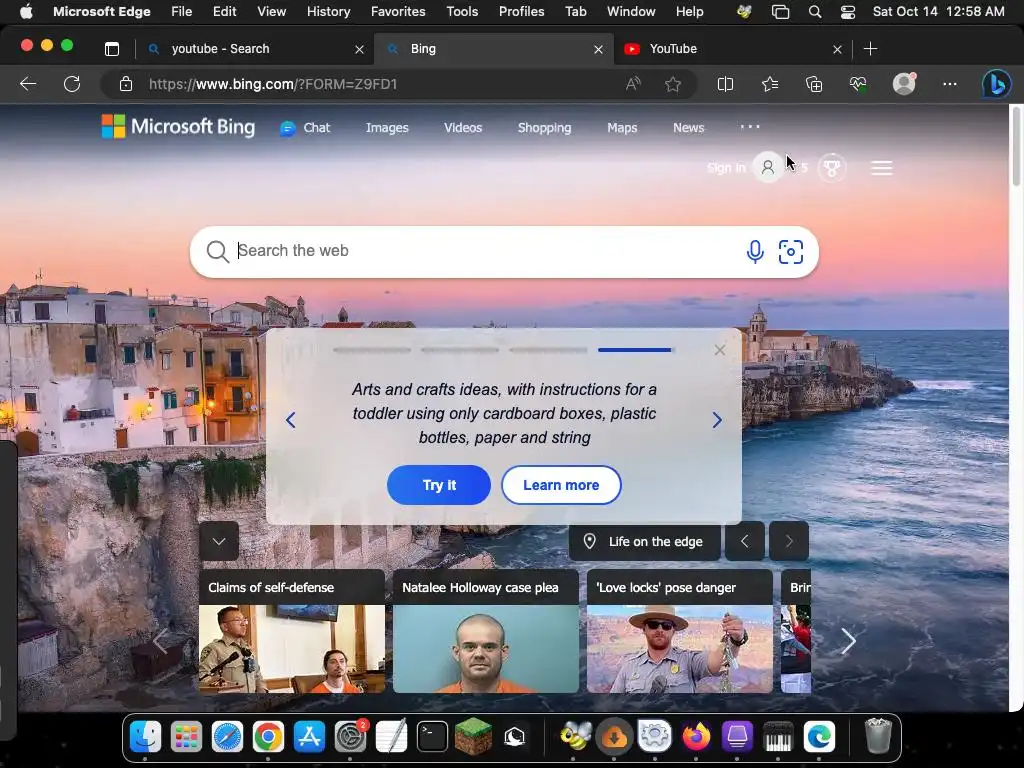Open visual search camera icon
This screenshot has width=1024, height=768.
click(790, 251)
